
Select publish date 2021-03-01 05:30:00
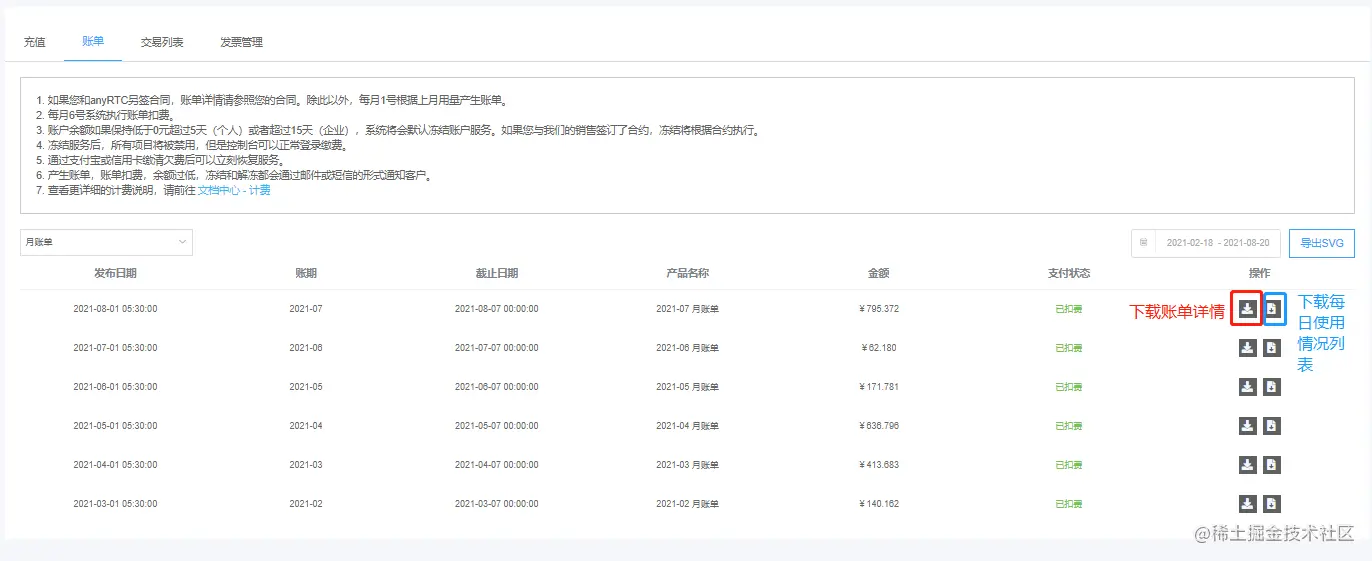click(x=115, y=504)
